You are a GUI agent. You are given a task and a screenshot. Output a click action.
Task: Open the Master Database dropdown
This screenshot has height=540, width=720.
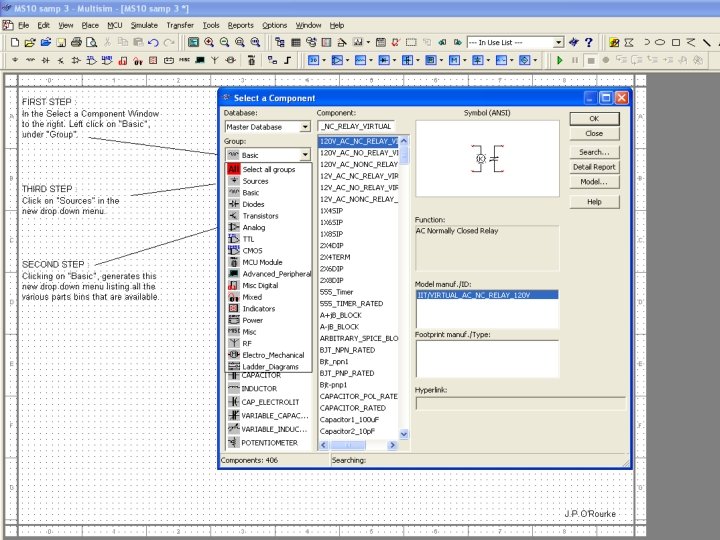coord(305,127)
